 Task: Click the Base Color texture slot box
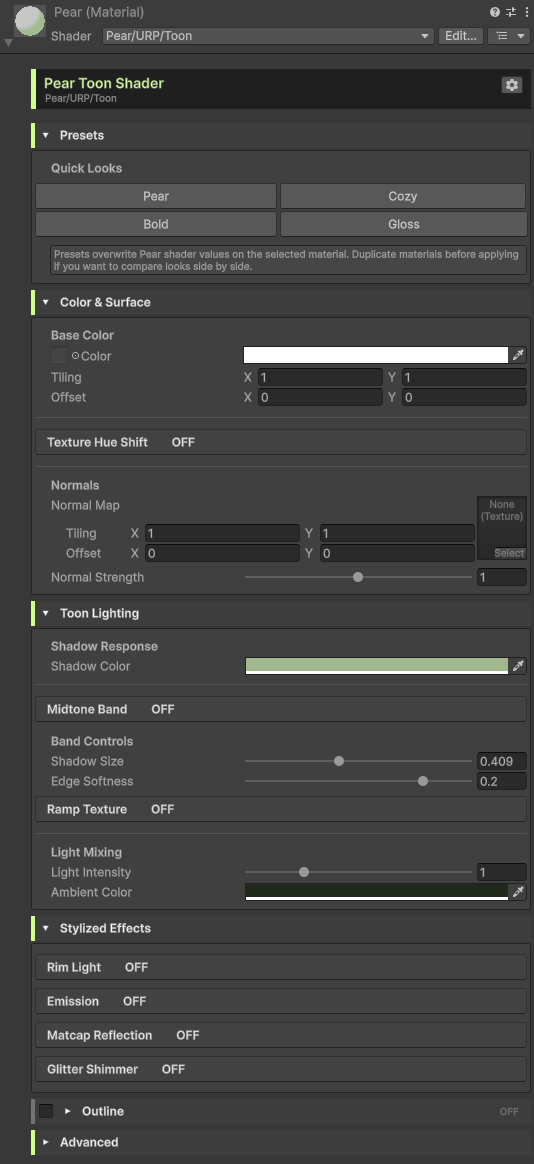(59, 356)
